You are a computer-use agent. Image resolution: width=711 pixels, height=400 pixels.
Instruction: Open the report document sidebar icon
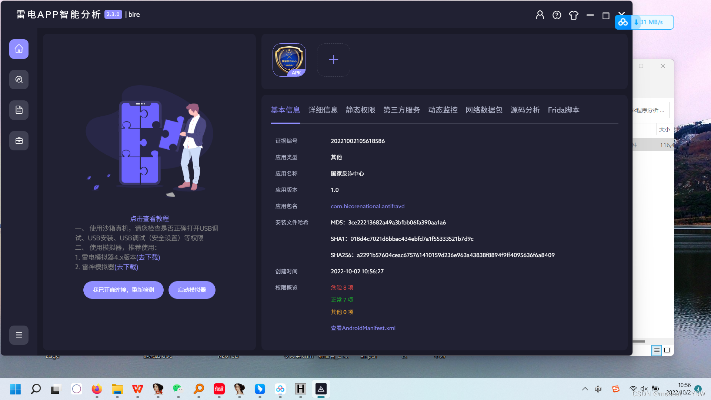pyautogui.click(x=19, y=109)
